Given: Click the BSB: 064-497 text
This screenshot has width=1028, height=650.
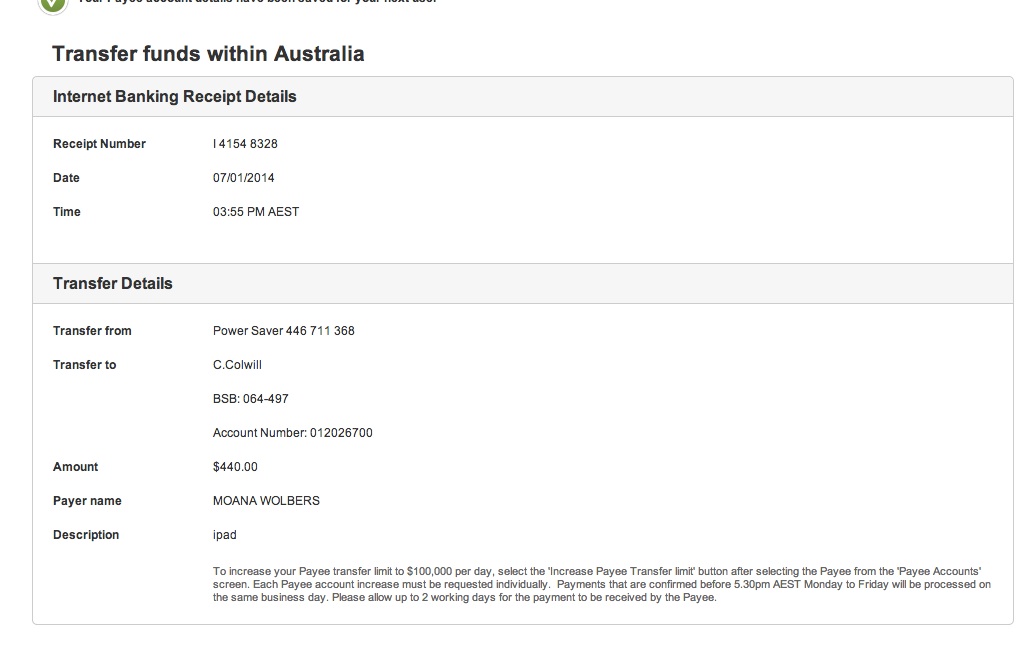Looking at the screenshot, I should click(x=250, y=399).
